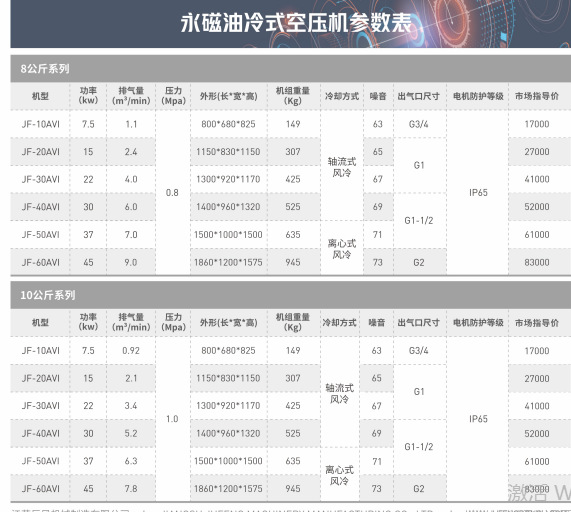Click G1-1/2 outlet size in 8公斤 table

pyautogui.click(x=419, y=220)
